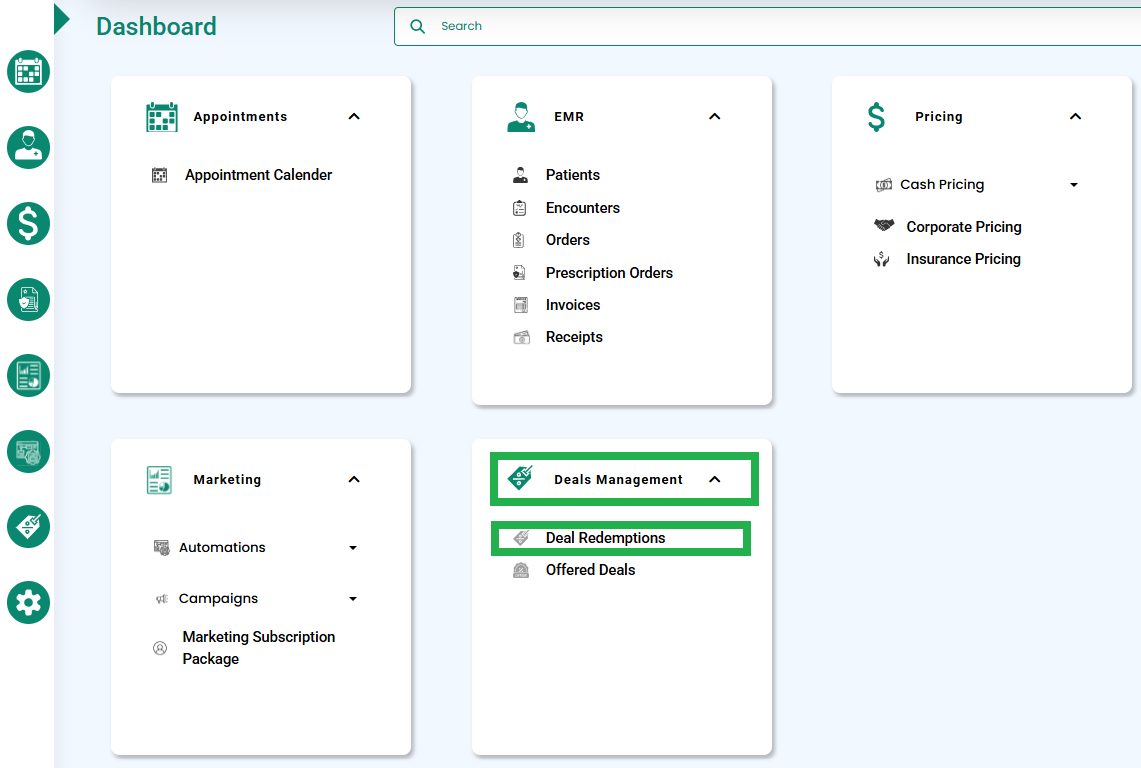This screenshot has width=1141, height=768.
Task: Click the Appointments card calendar icon
Action: pyautogui.click(x=162, y=116)
